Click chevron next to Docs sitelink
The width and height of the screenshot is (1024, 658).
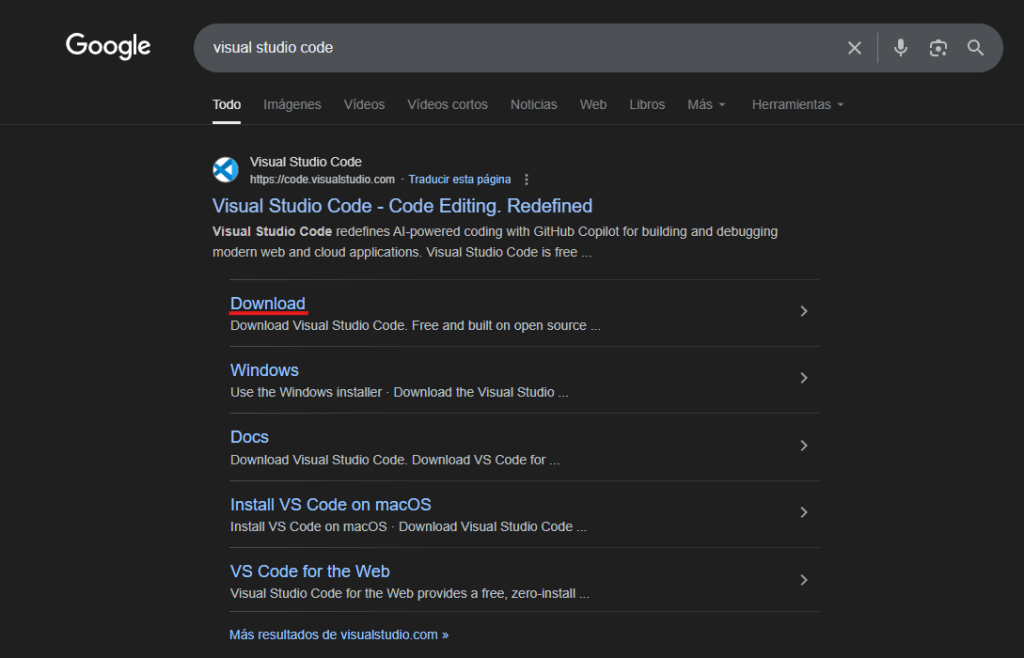click(803, 446)
